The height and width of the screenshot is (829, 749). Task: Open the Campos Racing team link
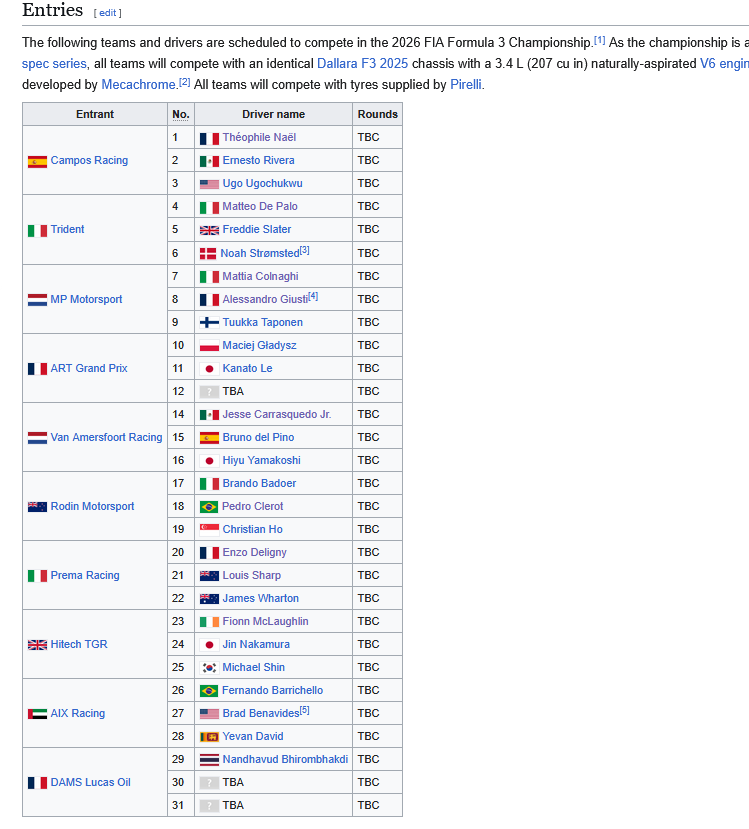[89, 160]
